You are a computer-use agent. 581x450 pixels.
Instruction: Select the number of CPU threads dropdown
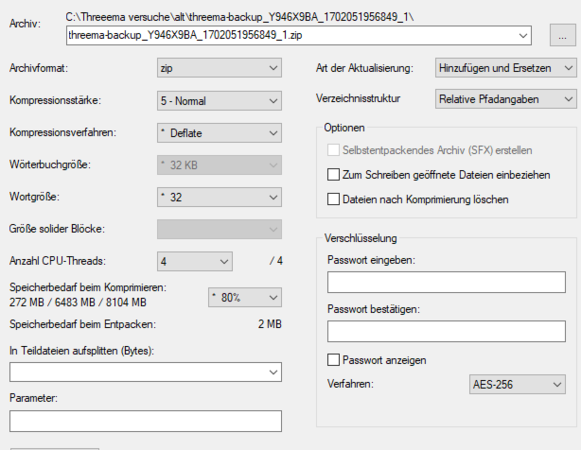pos(195,261)
